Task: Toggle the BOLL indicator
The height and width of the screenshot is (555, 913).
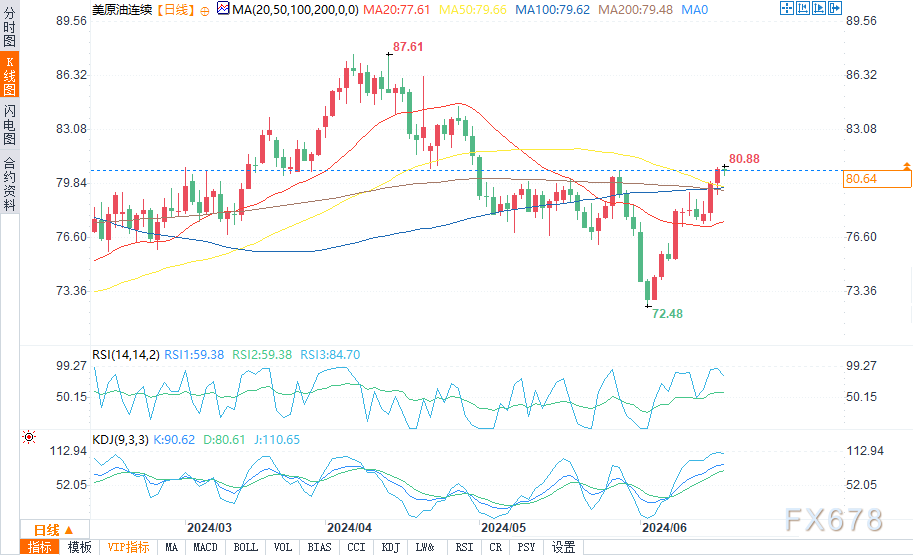Action: click(x=244, y=547)
